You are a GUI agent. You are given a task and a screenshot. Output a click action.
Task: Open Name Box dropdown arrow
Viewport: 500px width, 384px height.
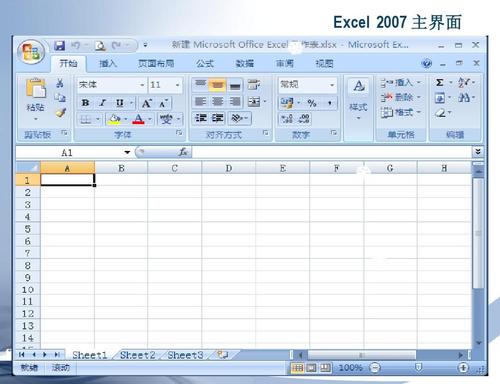click(x=127, y=152)
